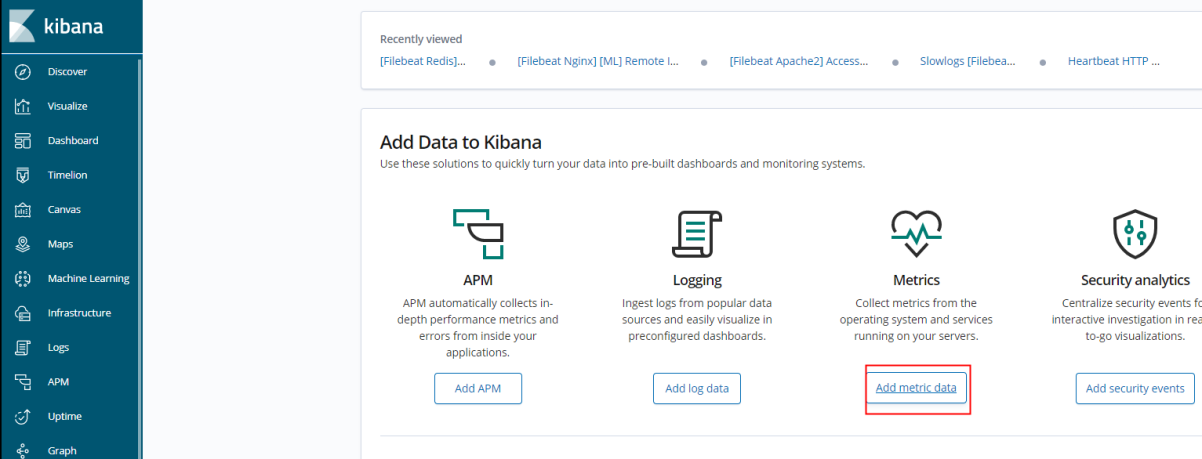Open Graph from the sidebar
The width and height of the screenshot is (1202, 459).
62,450
